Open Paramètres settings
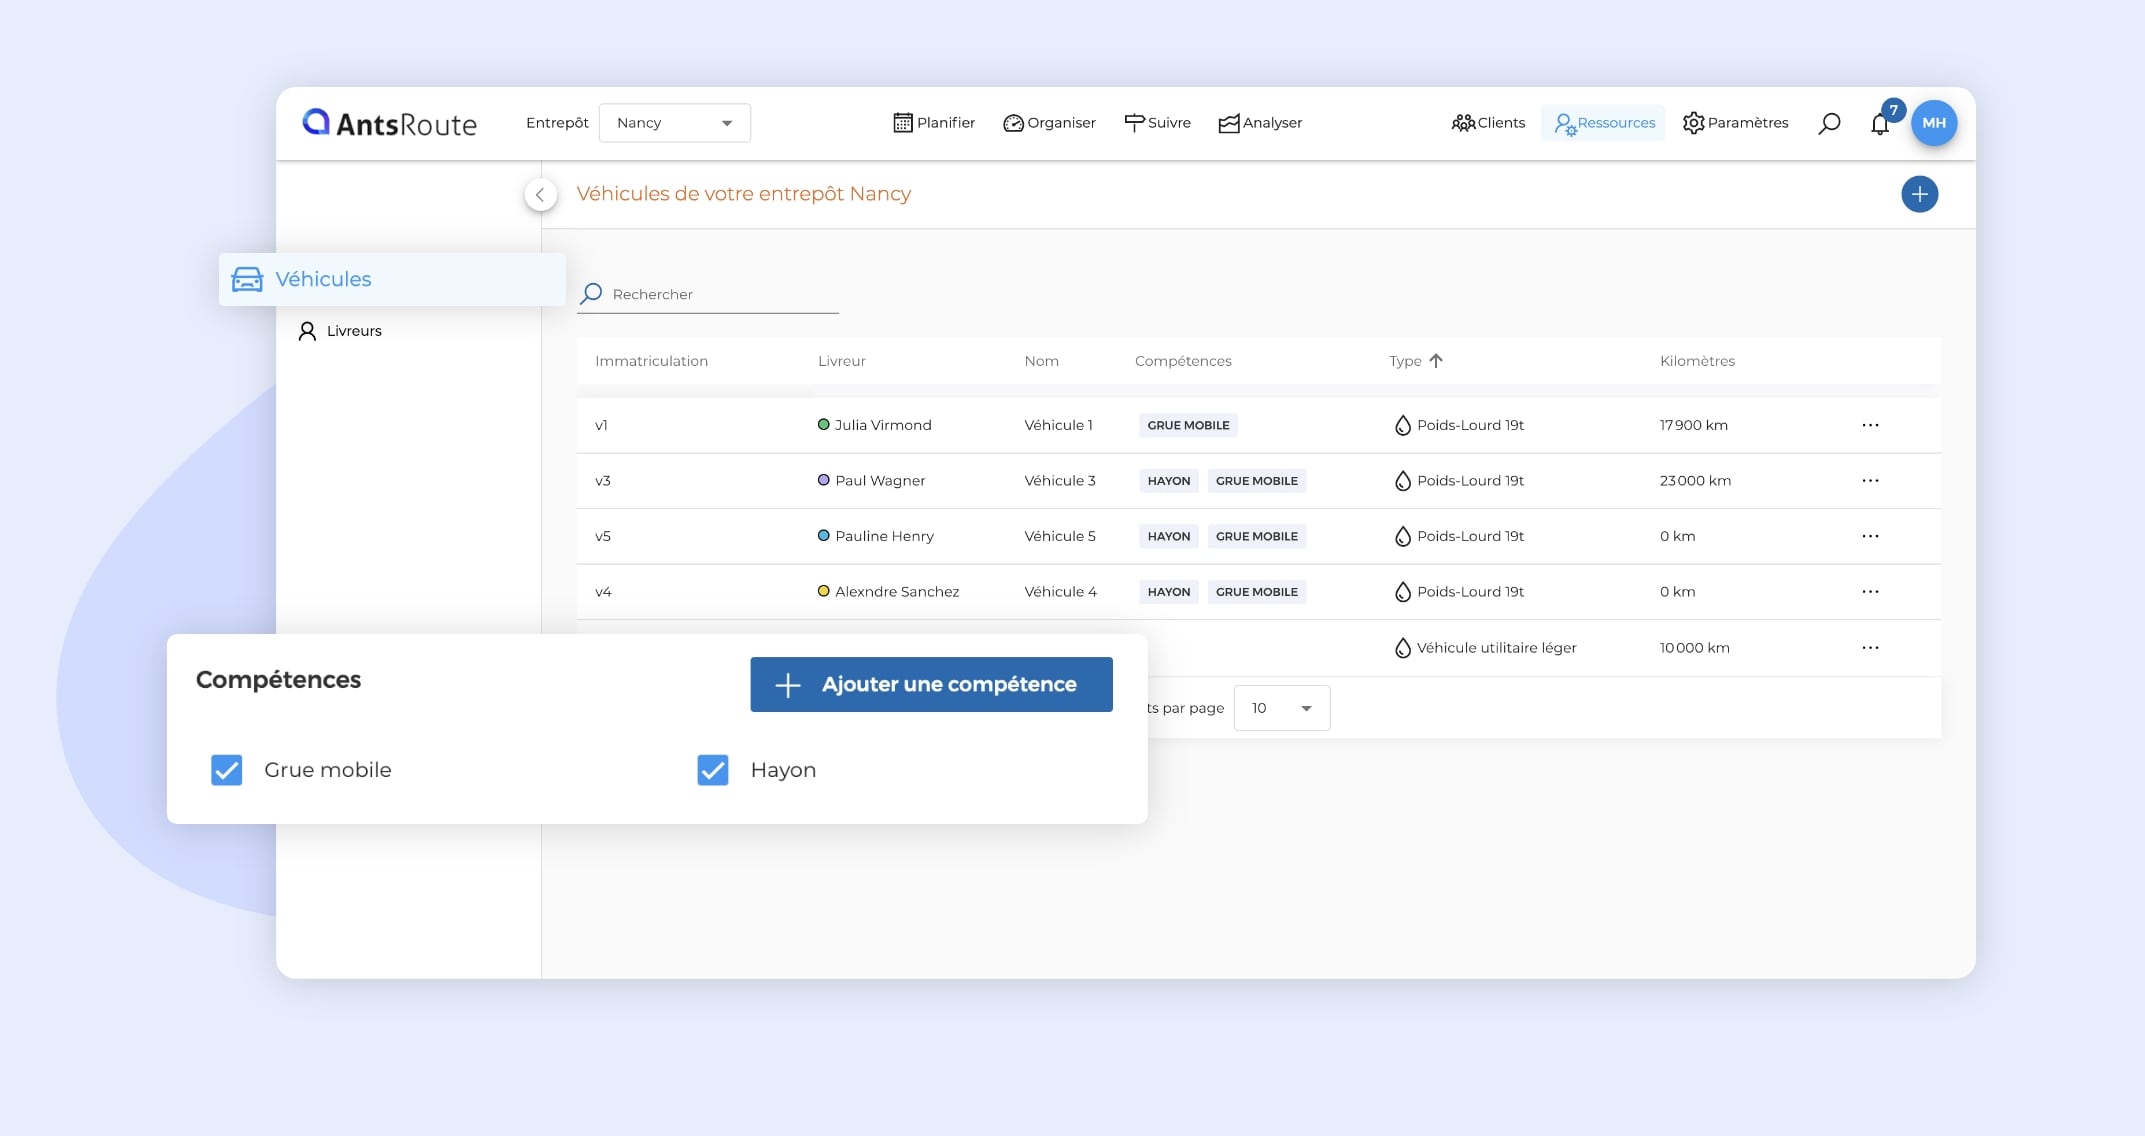2145x1136 pixels. coord(1735,123)
